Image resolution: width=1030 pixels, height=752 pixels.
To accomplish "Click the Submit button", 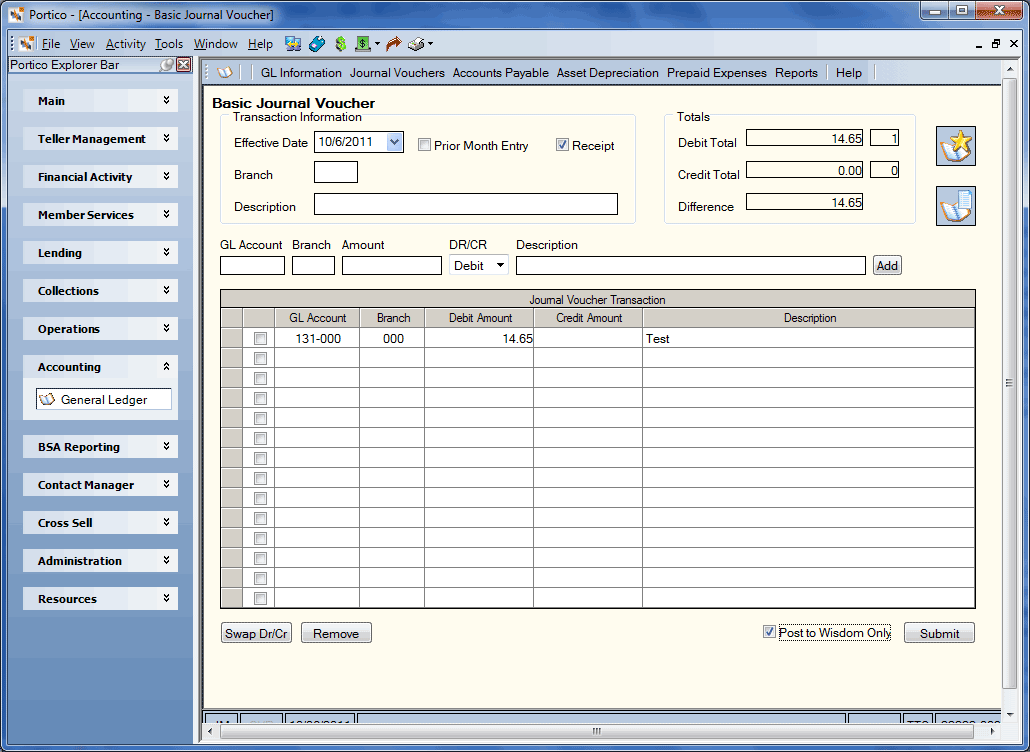I will pos(939,633).
